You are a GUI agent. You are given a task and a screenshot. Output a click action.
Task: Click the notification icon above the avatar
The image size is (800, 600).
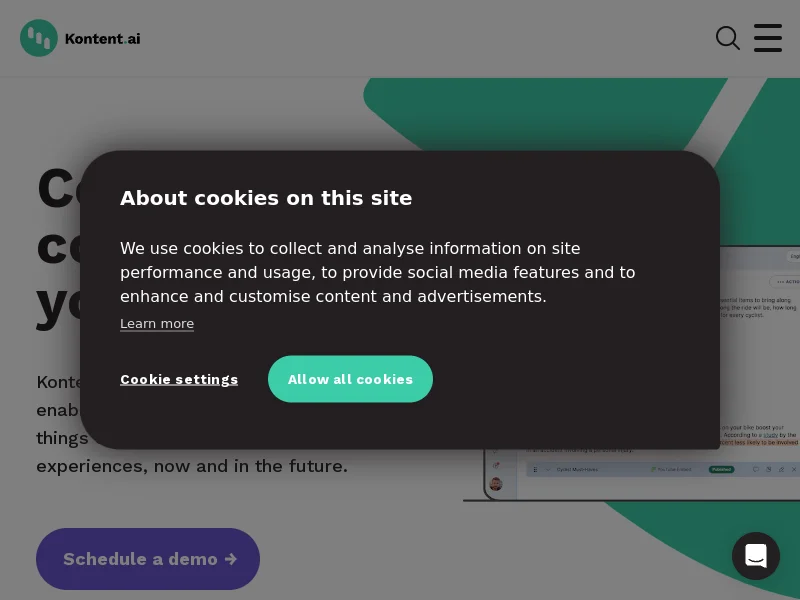(496, 465)
